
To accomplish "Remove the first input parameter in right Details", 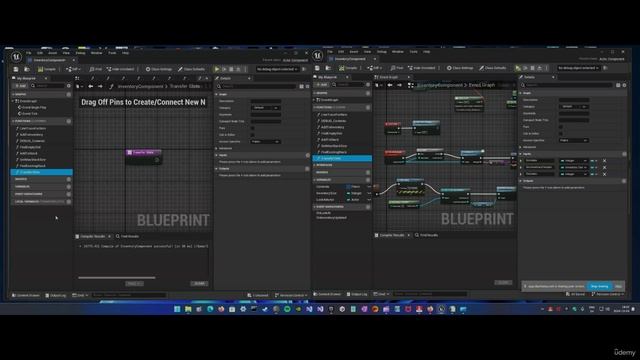I will click(x=604, y=161).
